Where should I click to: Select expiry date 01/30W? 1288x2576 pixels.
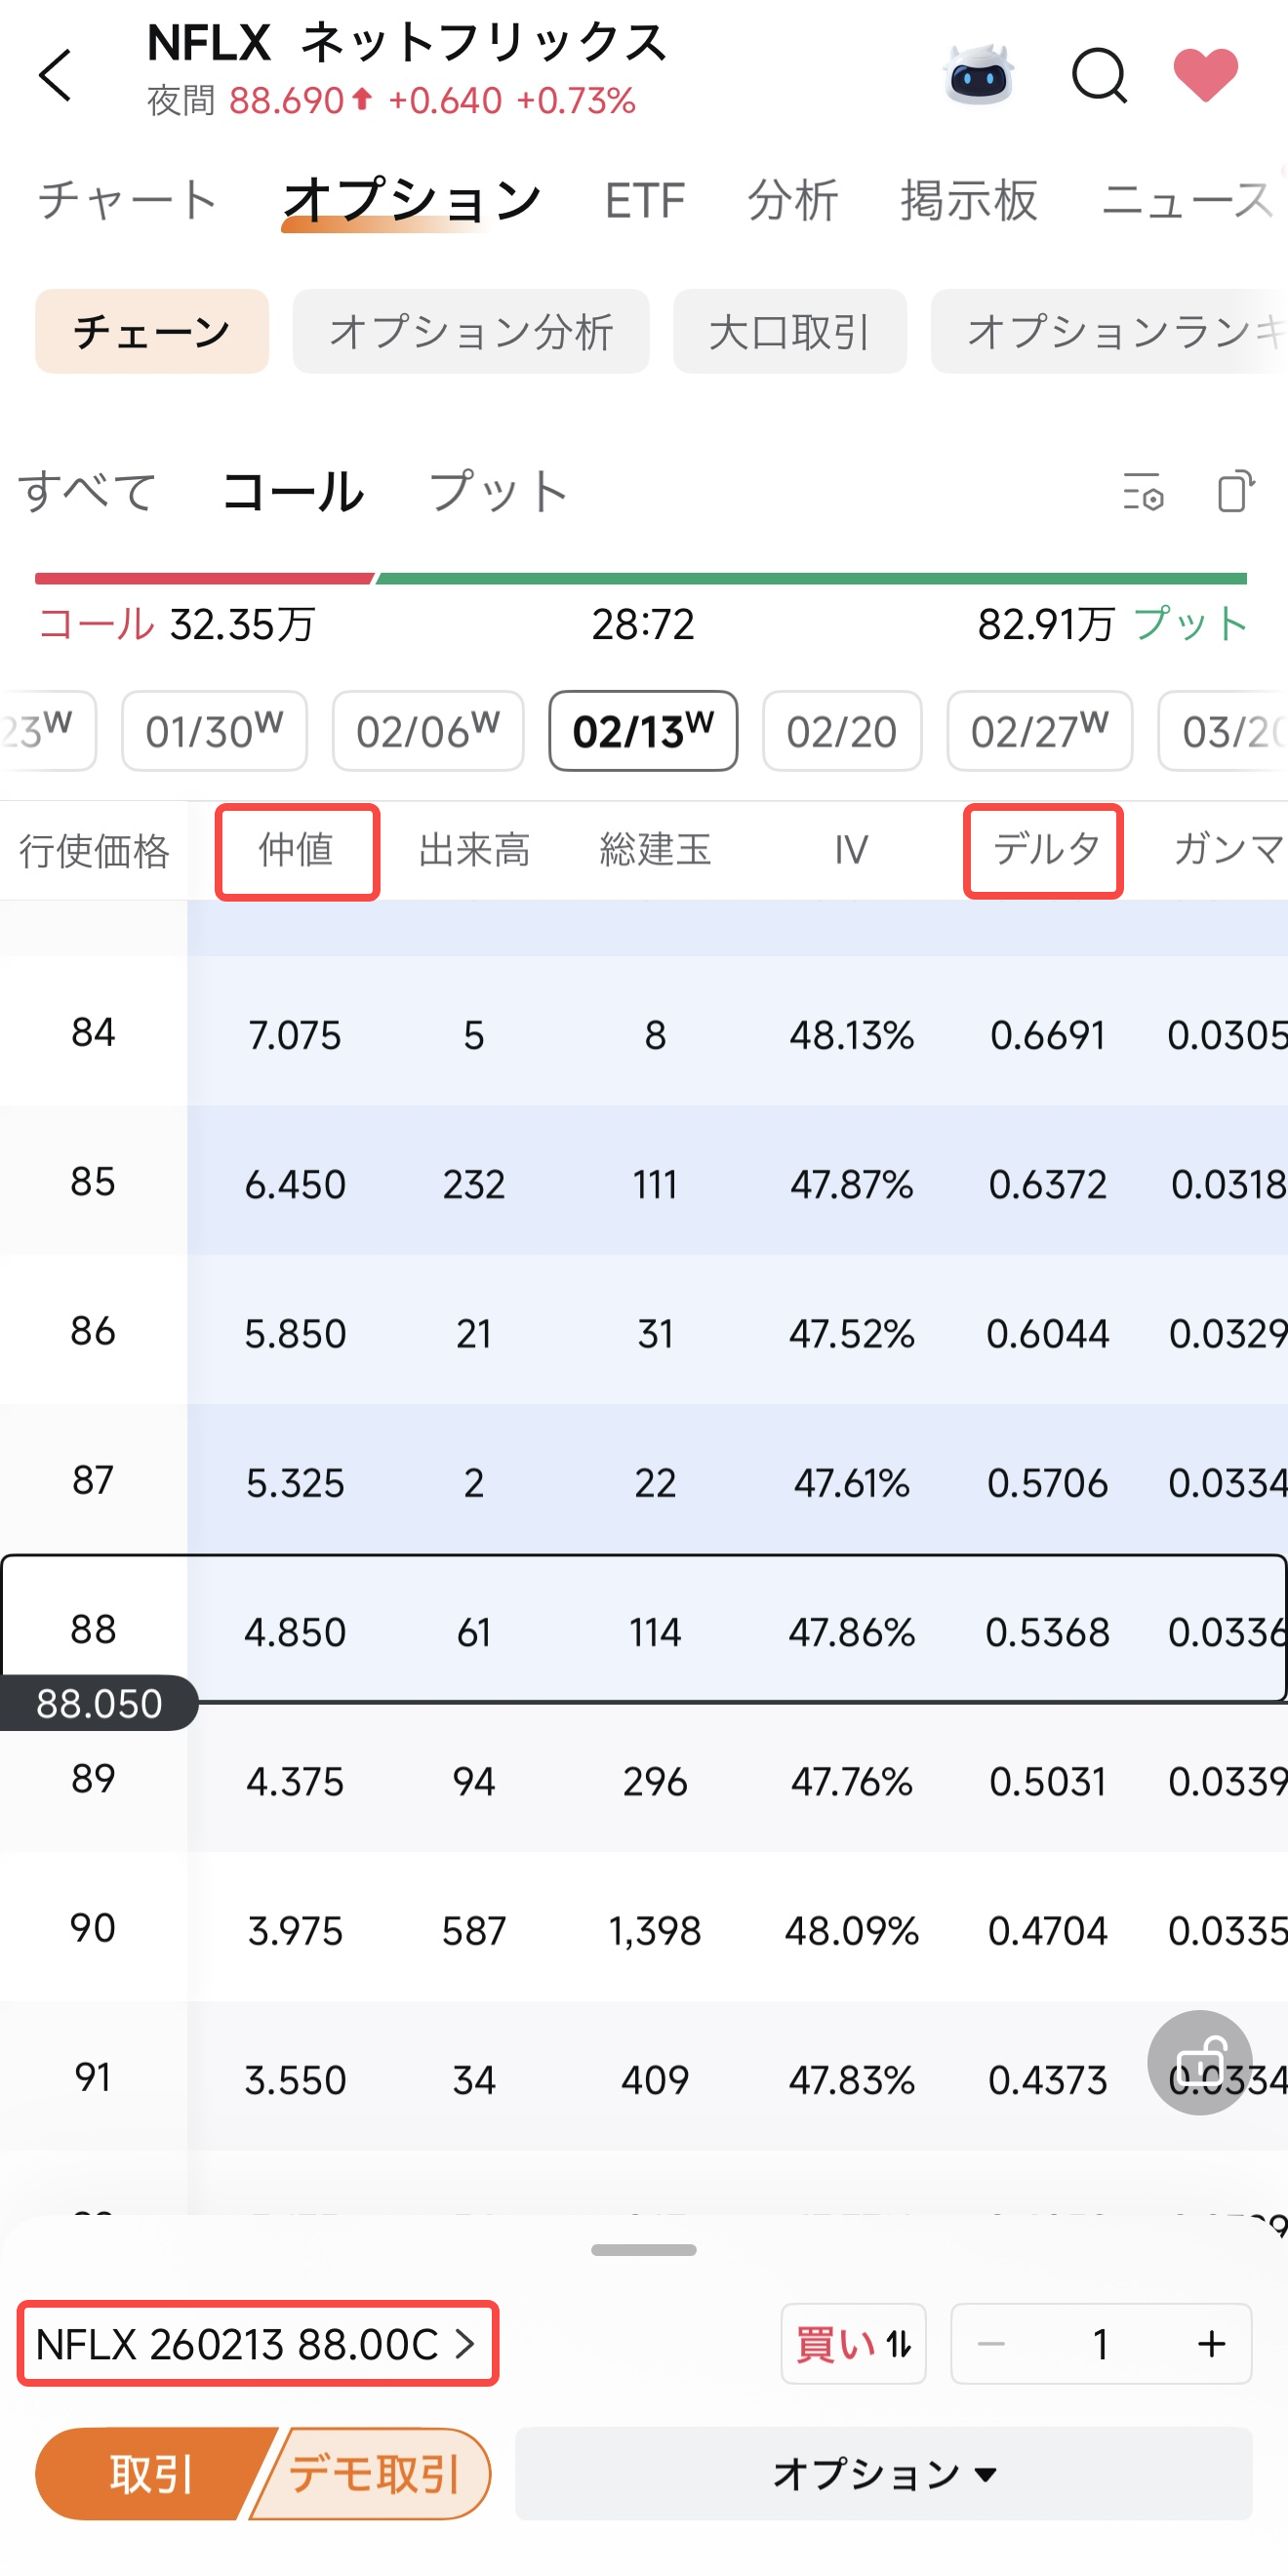point(214,731)
